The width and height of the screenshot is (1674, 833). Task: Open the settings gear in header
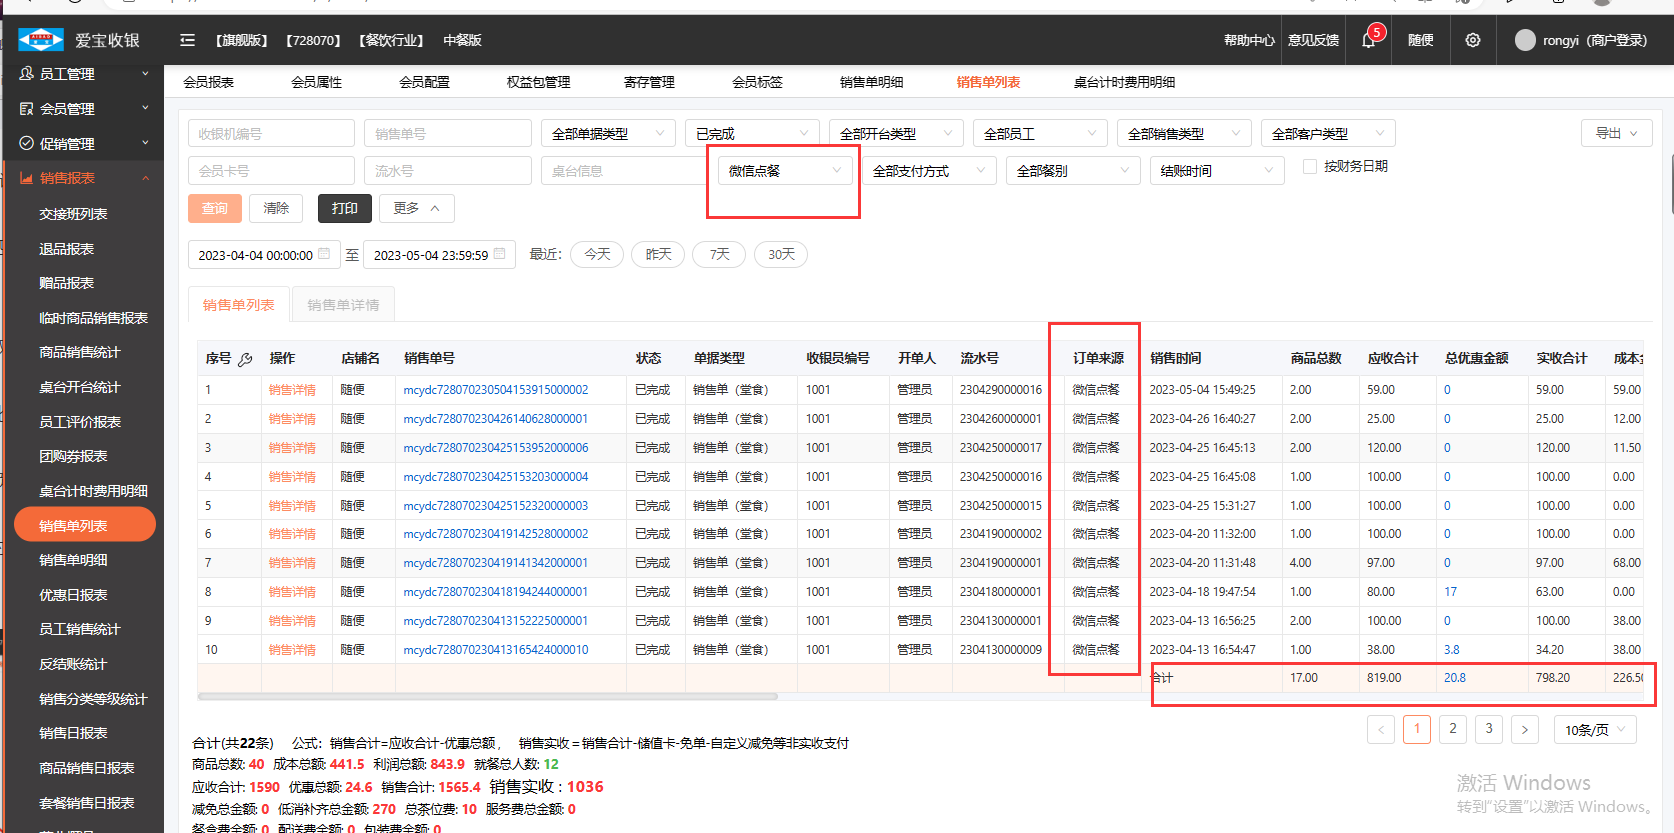tap(1472, 40)
